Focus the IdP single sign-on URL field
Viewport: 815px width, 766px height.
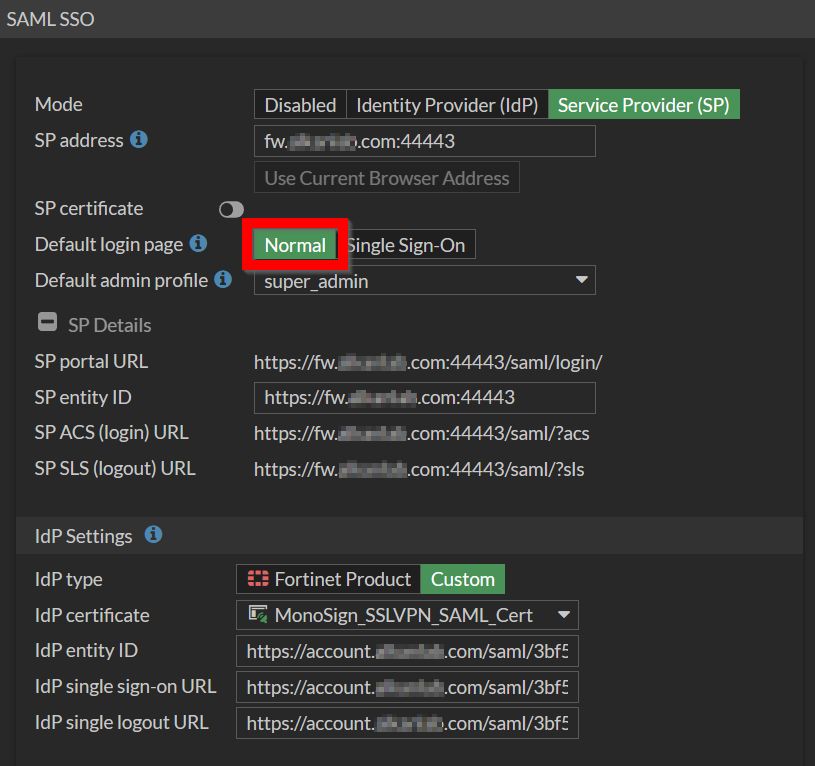407,687
